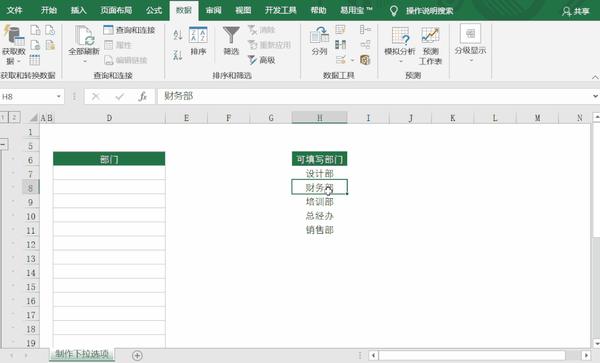Click the 属性 Properties button
The image size is (600, 363).
[x=118, y=45]
